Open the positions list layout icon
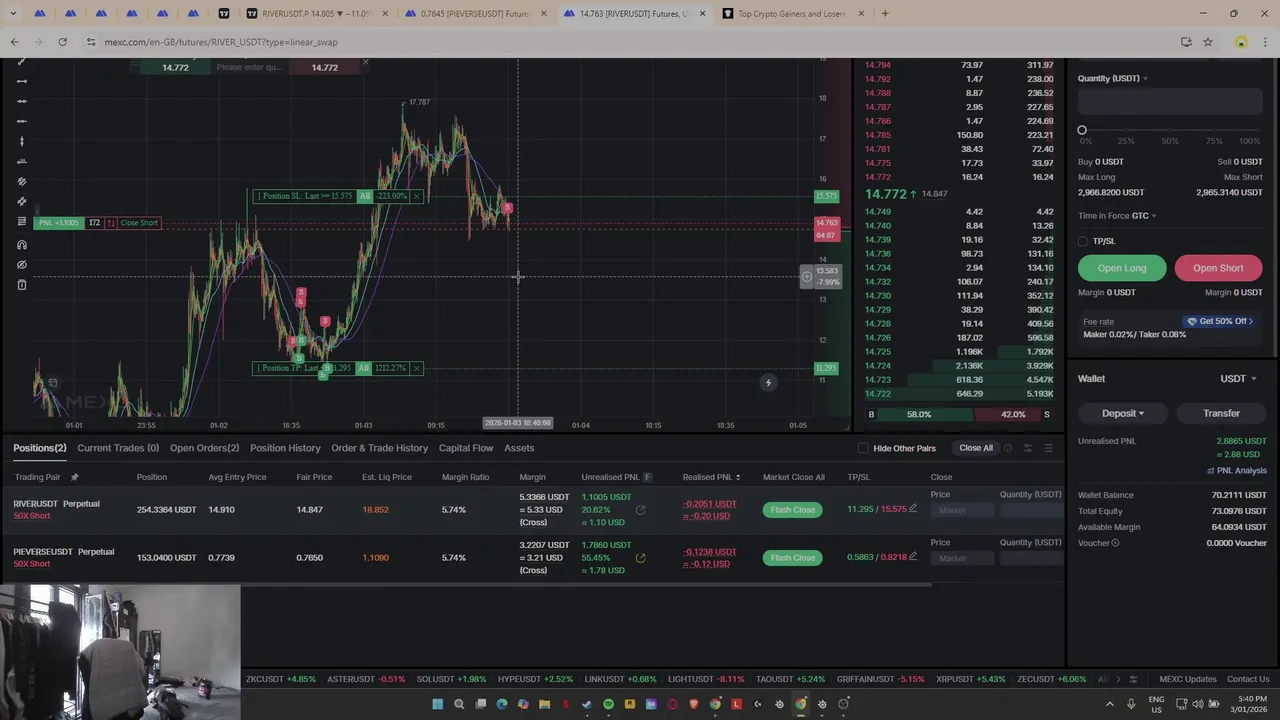This screenshot has width=1280, height=720. (x=1048, y=448)
